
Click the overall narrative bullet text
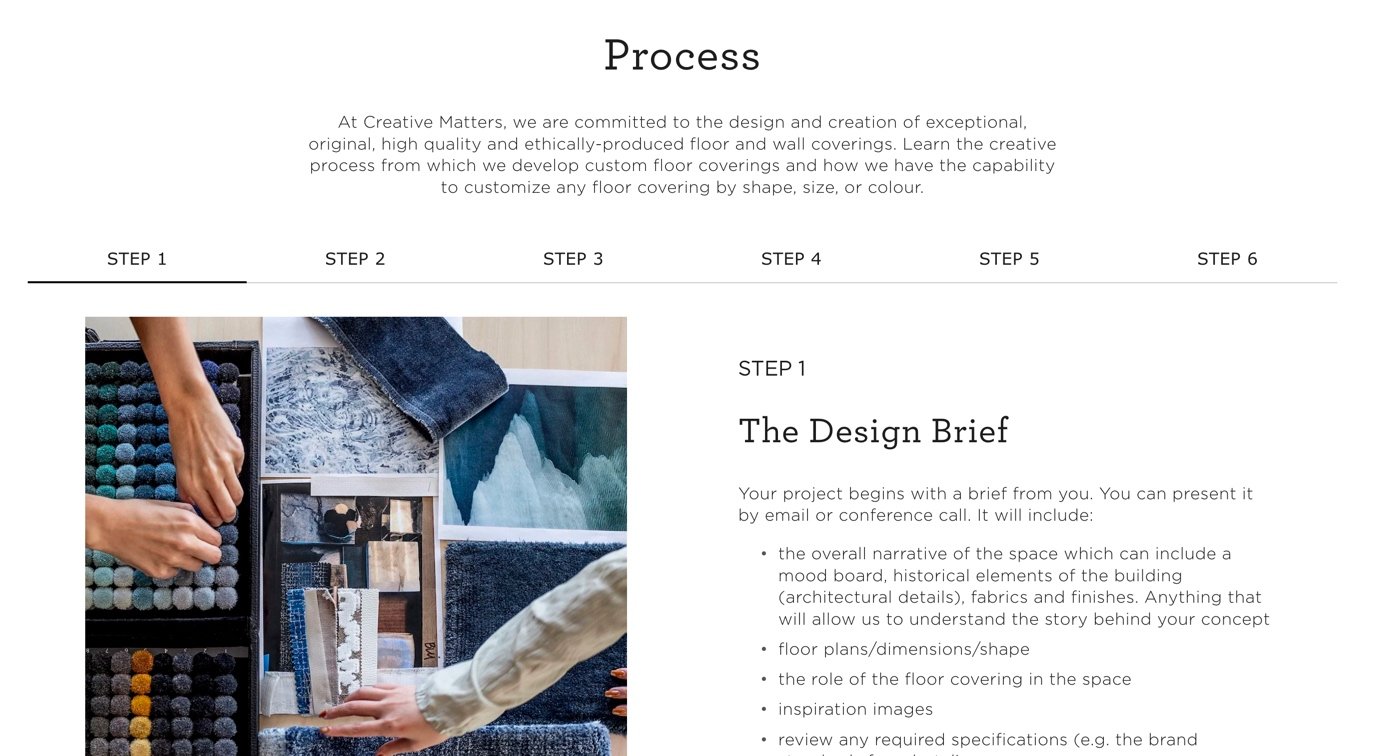click(x=1024, y=586)
